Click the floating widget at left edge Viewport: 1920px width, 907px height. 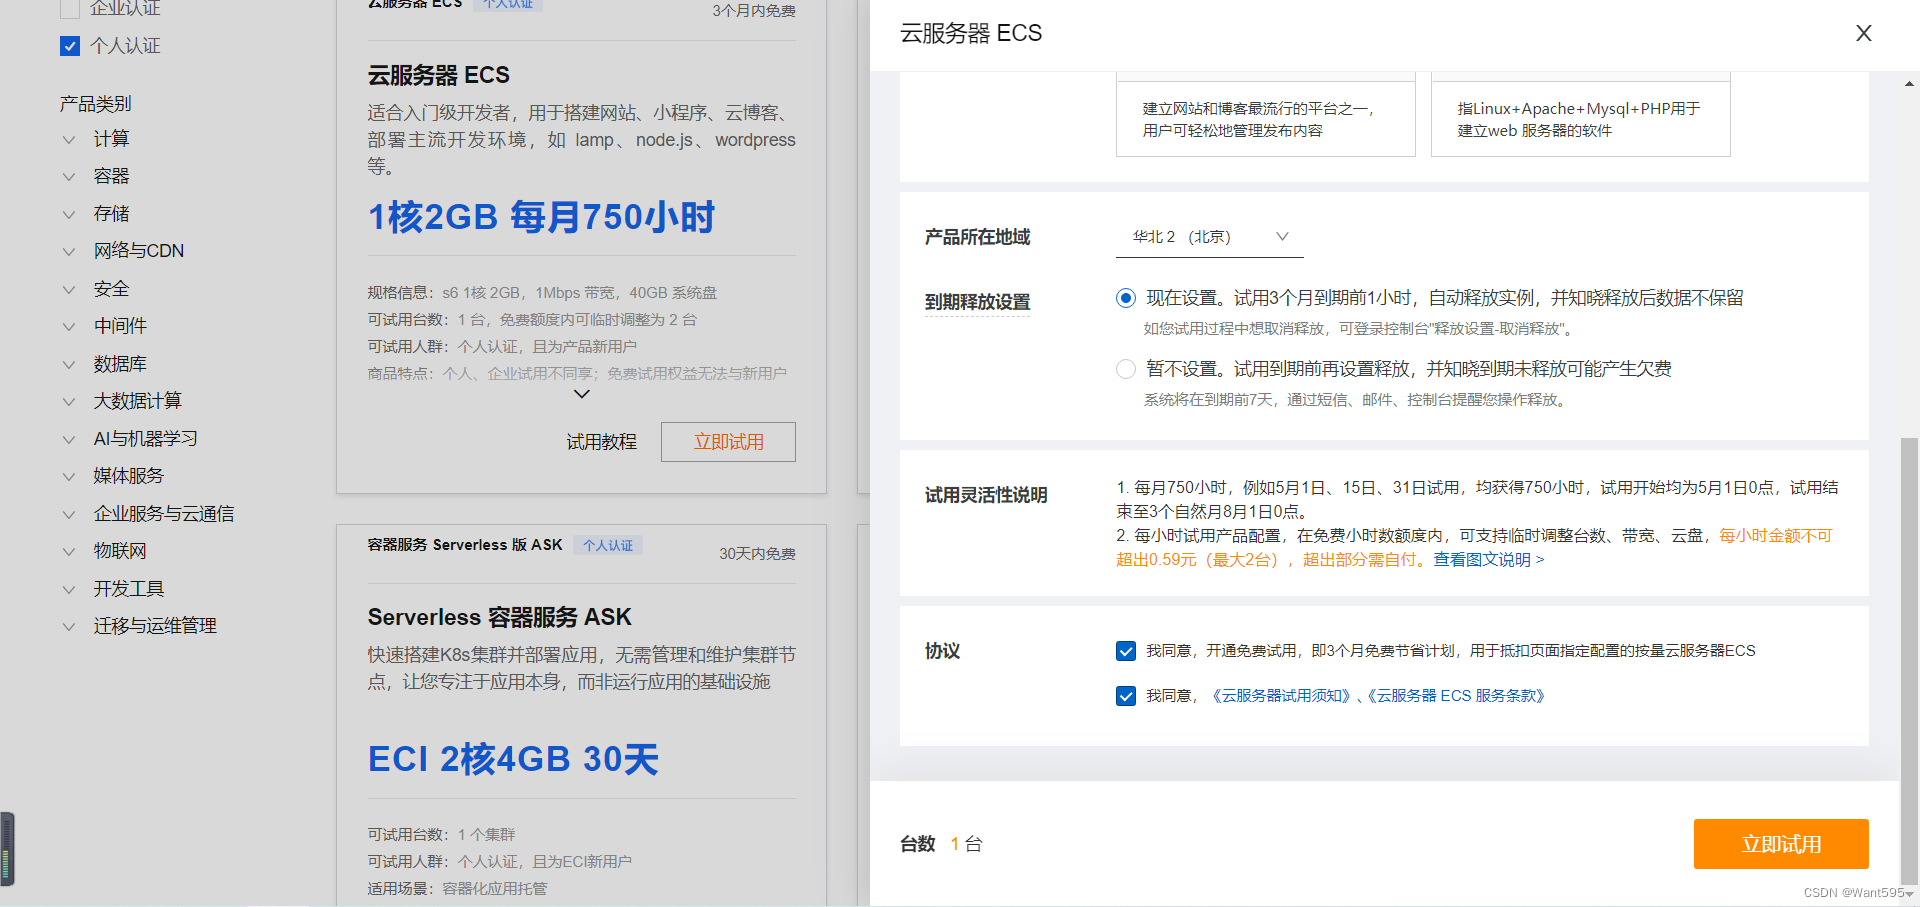[x=7, y=849]
